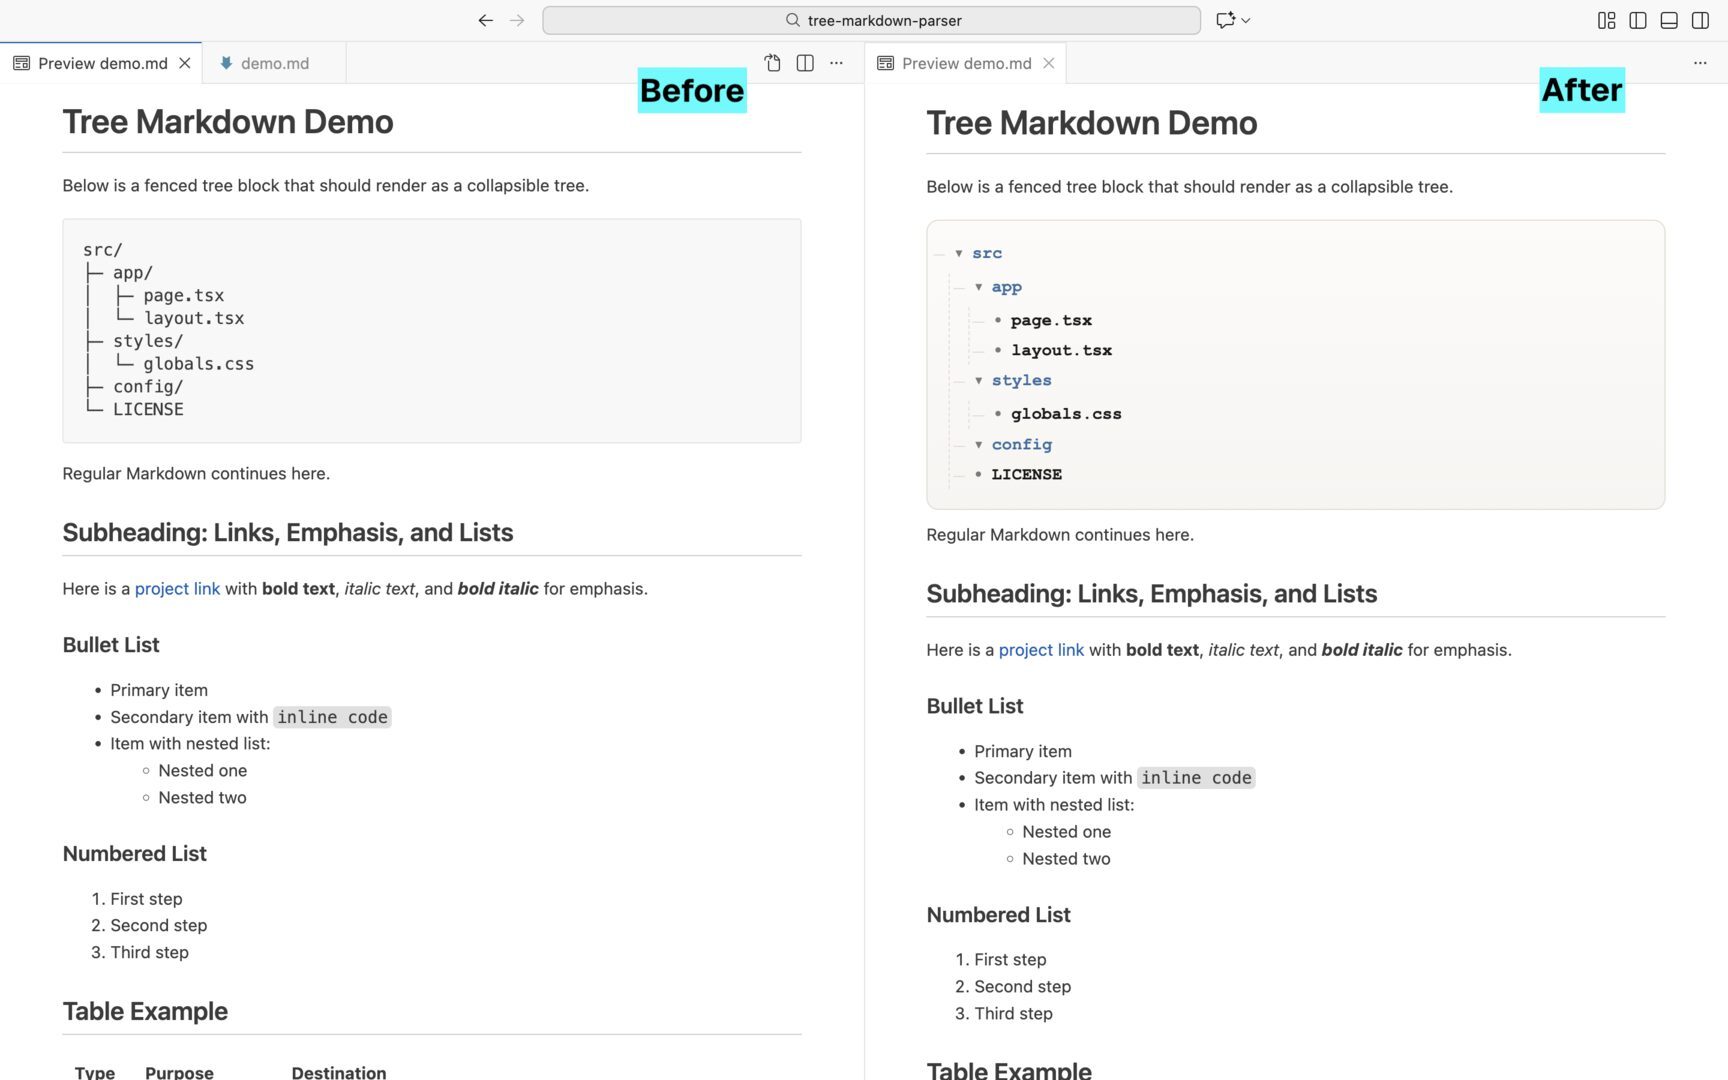This screenshot has height=1080, width=1728.
Task: Collapse the styles node in the tree
Action: [979, 380]
